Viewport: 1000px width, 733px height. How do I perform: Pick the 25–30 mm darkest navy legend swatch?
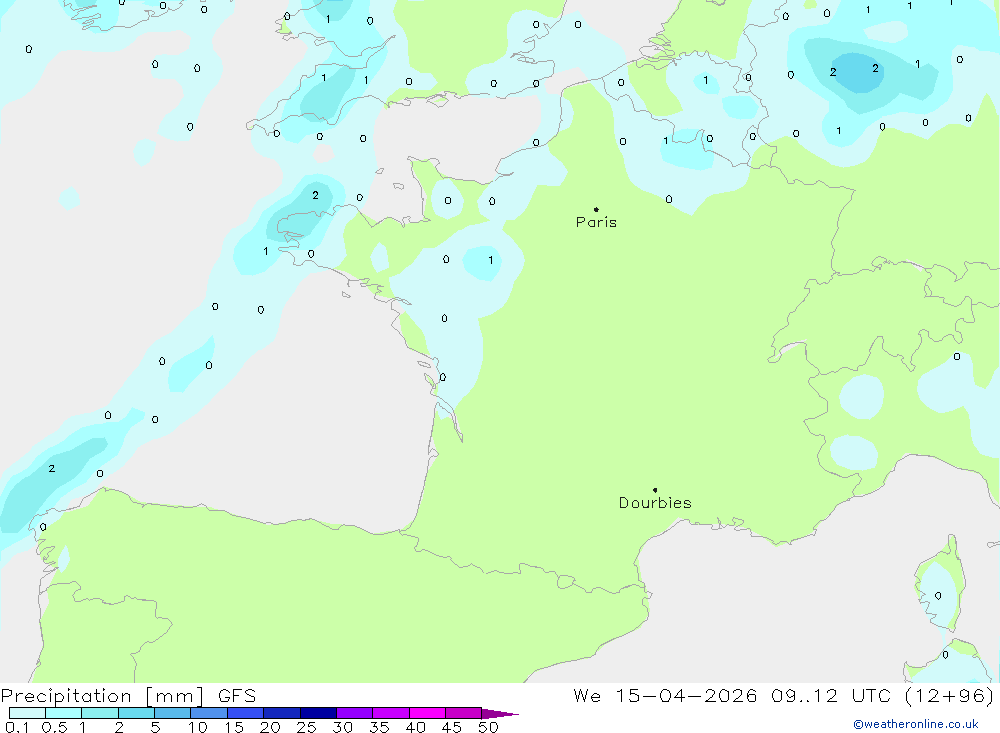point(318,713)
